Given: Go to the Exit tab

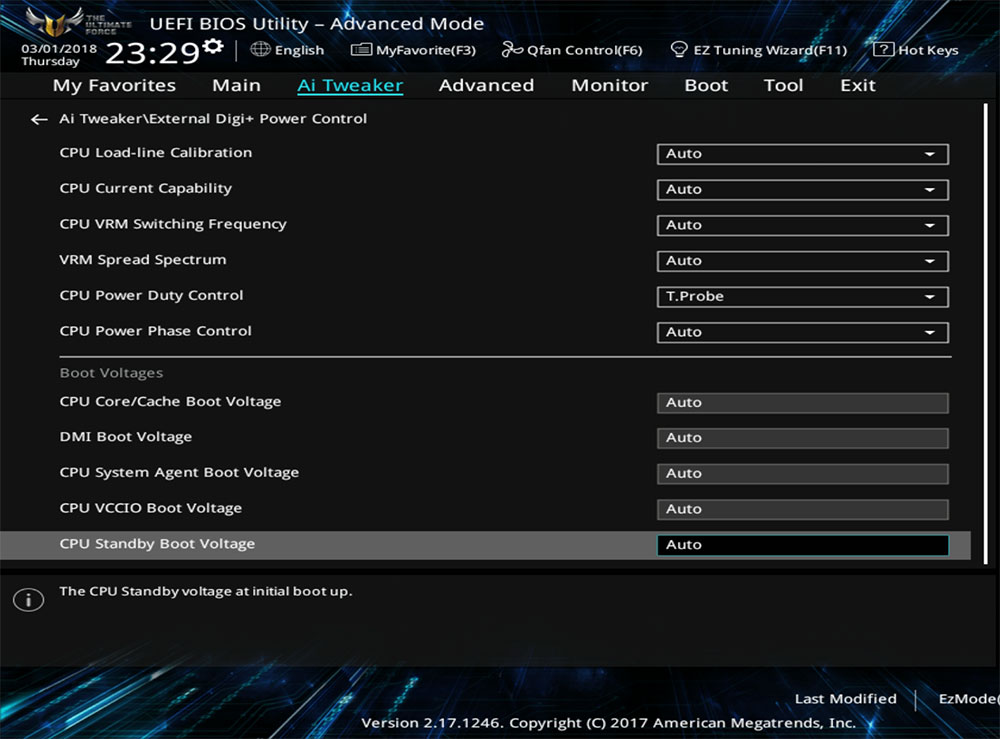Looking at the screenshot, I should 858,85.
